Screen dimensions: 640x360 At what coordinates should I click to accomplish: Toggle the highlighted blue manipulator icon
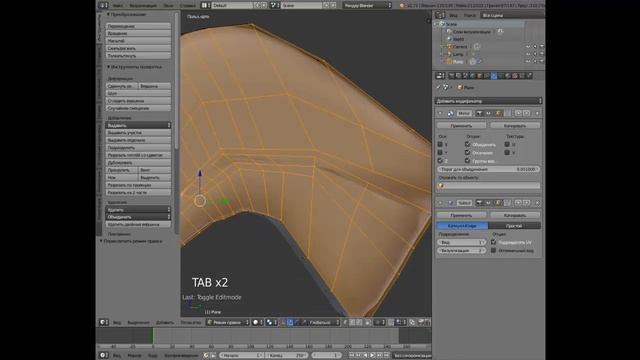(x=290, y=322)
